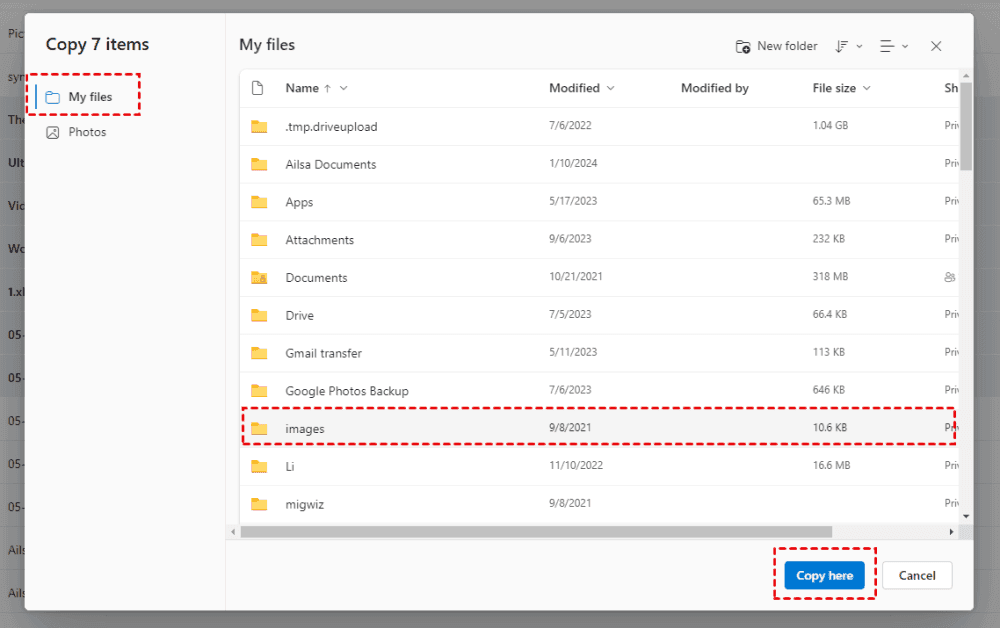Click the 11/10/2022 modified date
Viewport: 1000px width, 628px height.
[575, 465]
